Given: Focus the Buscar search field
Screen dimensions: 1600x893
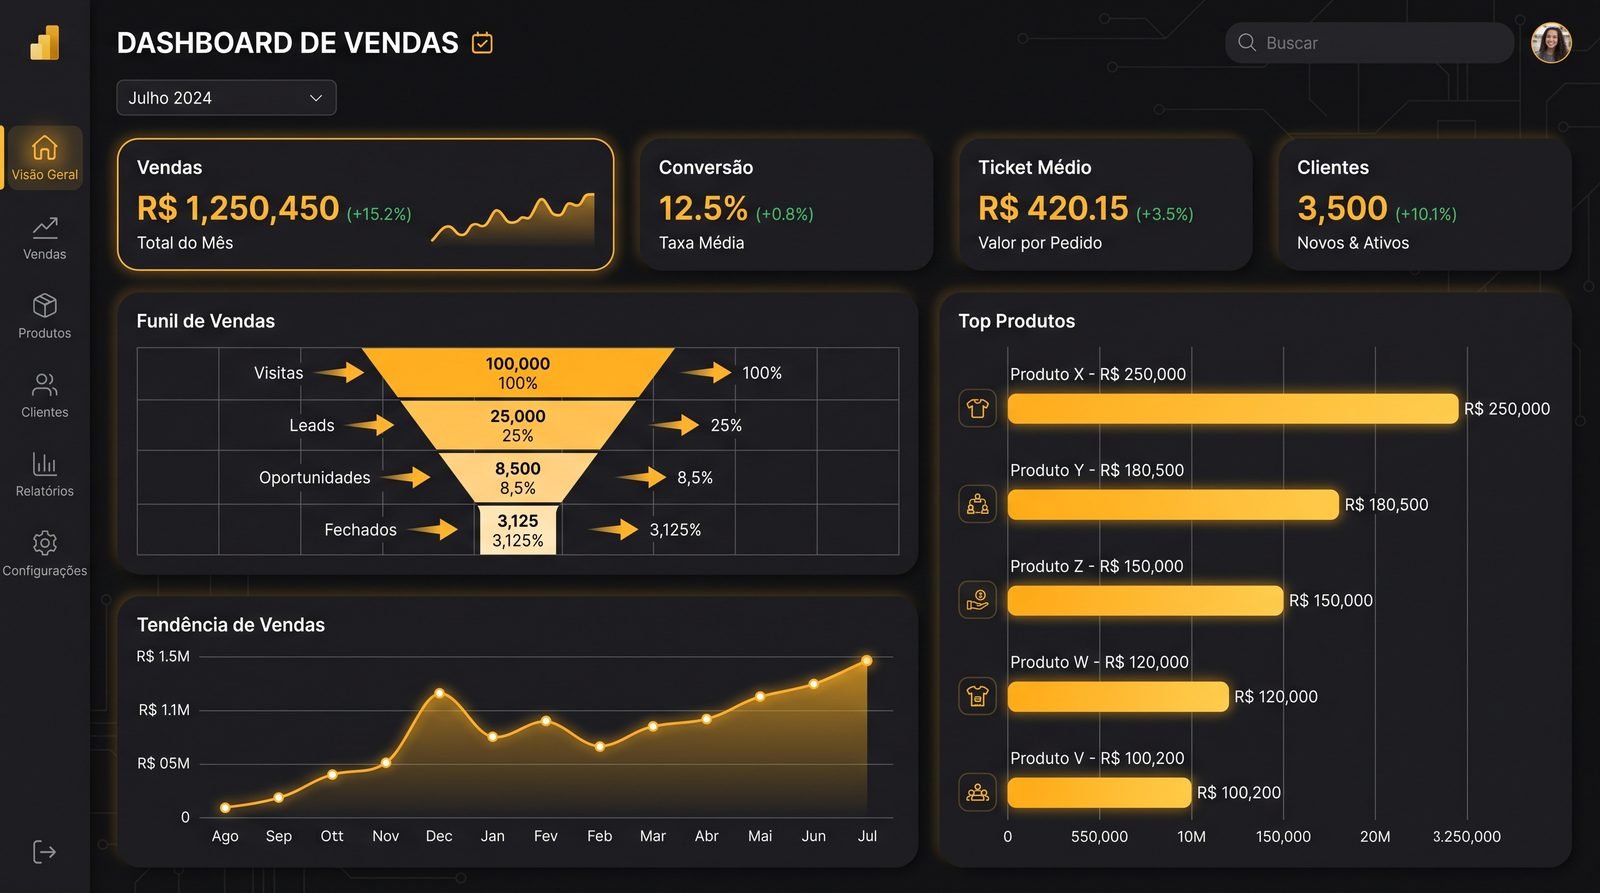Looking at the screenshot, I should (x=1369, y=43).
